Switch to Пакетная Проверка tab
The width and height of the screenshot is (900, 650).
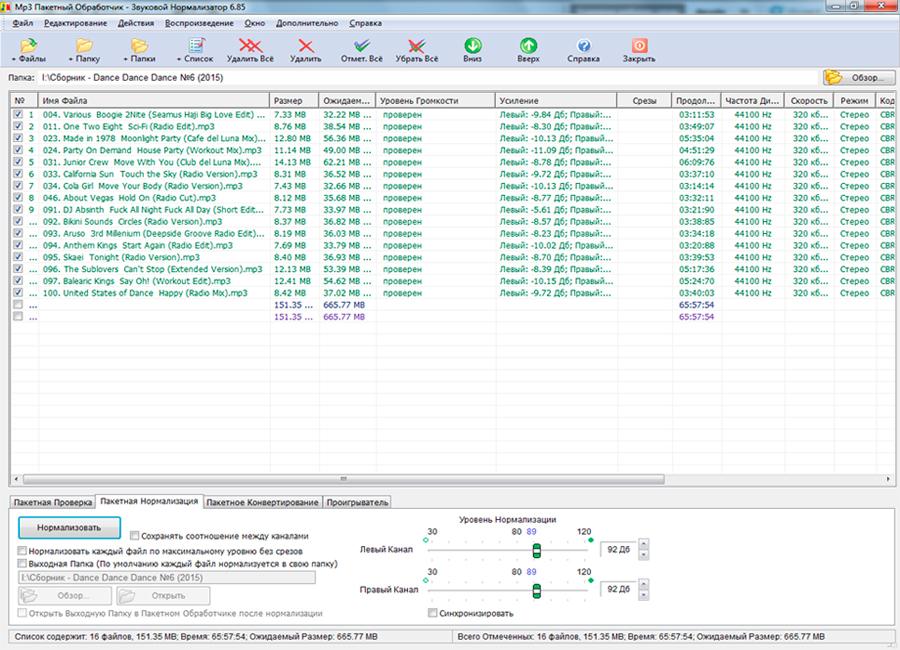tap(53, 502)
